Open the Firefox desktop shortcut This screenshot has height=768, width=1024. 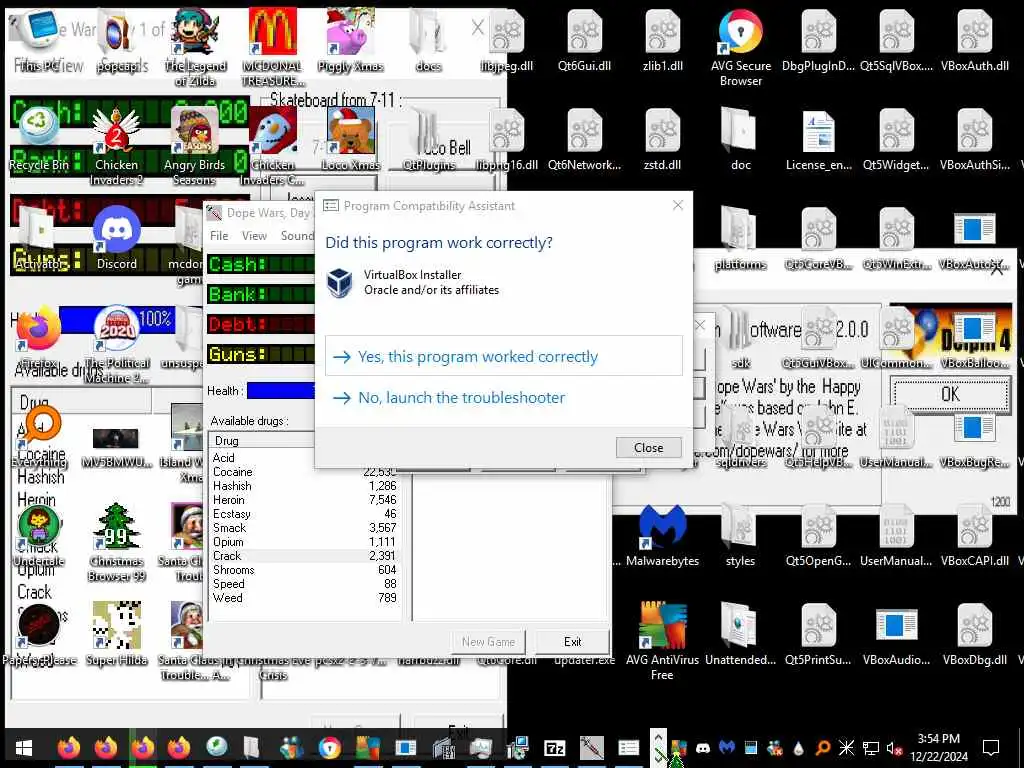point(39,337)
